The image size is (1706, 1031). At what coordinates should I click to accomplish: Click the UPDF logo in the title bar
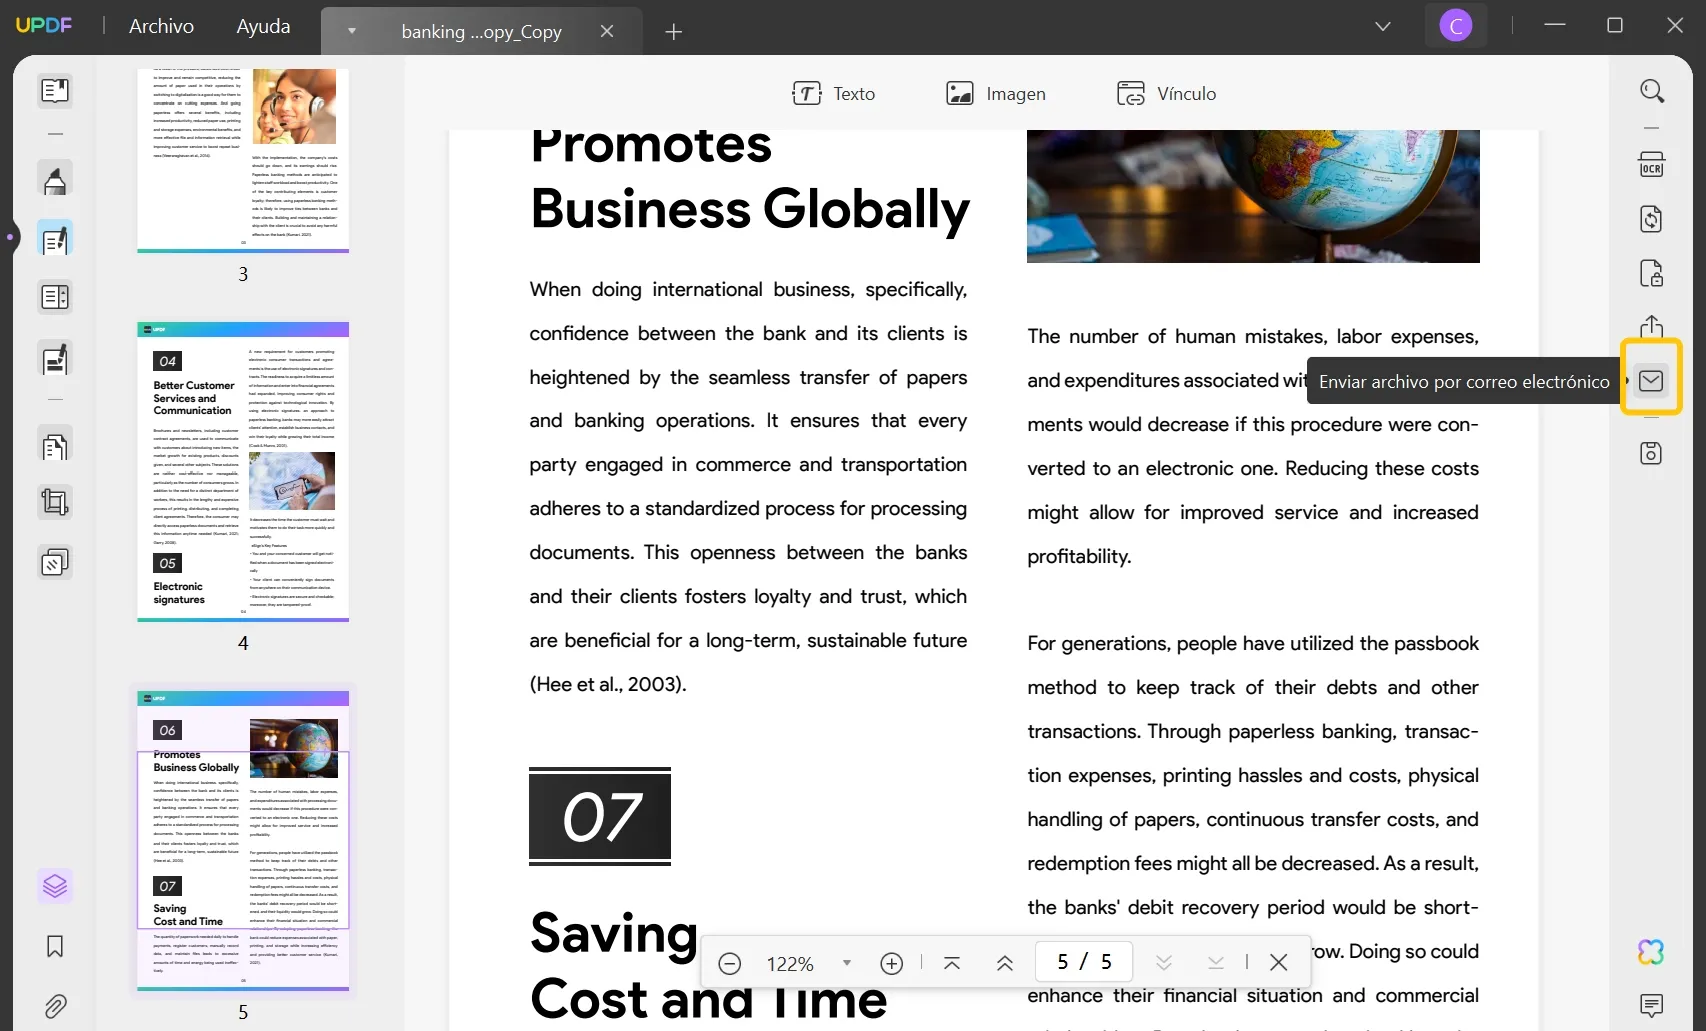tap(44, 25)
